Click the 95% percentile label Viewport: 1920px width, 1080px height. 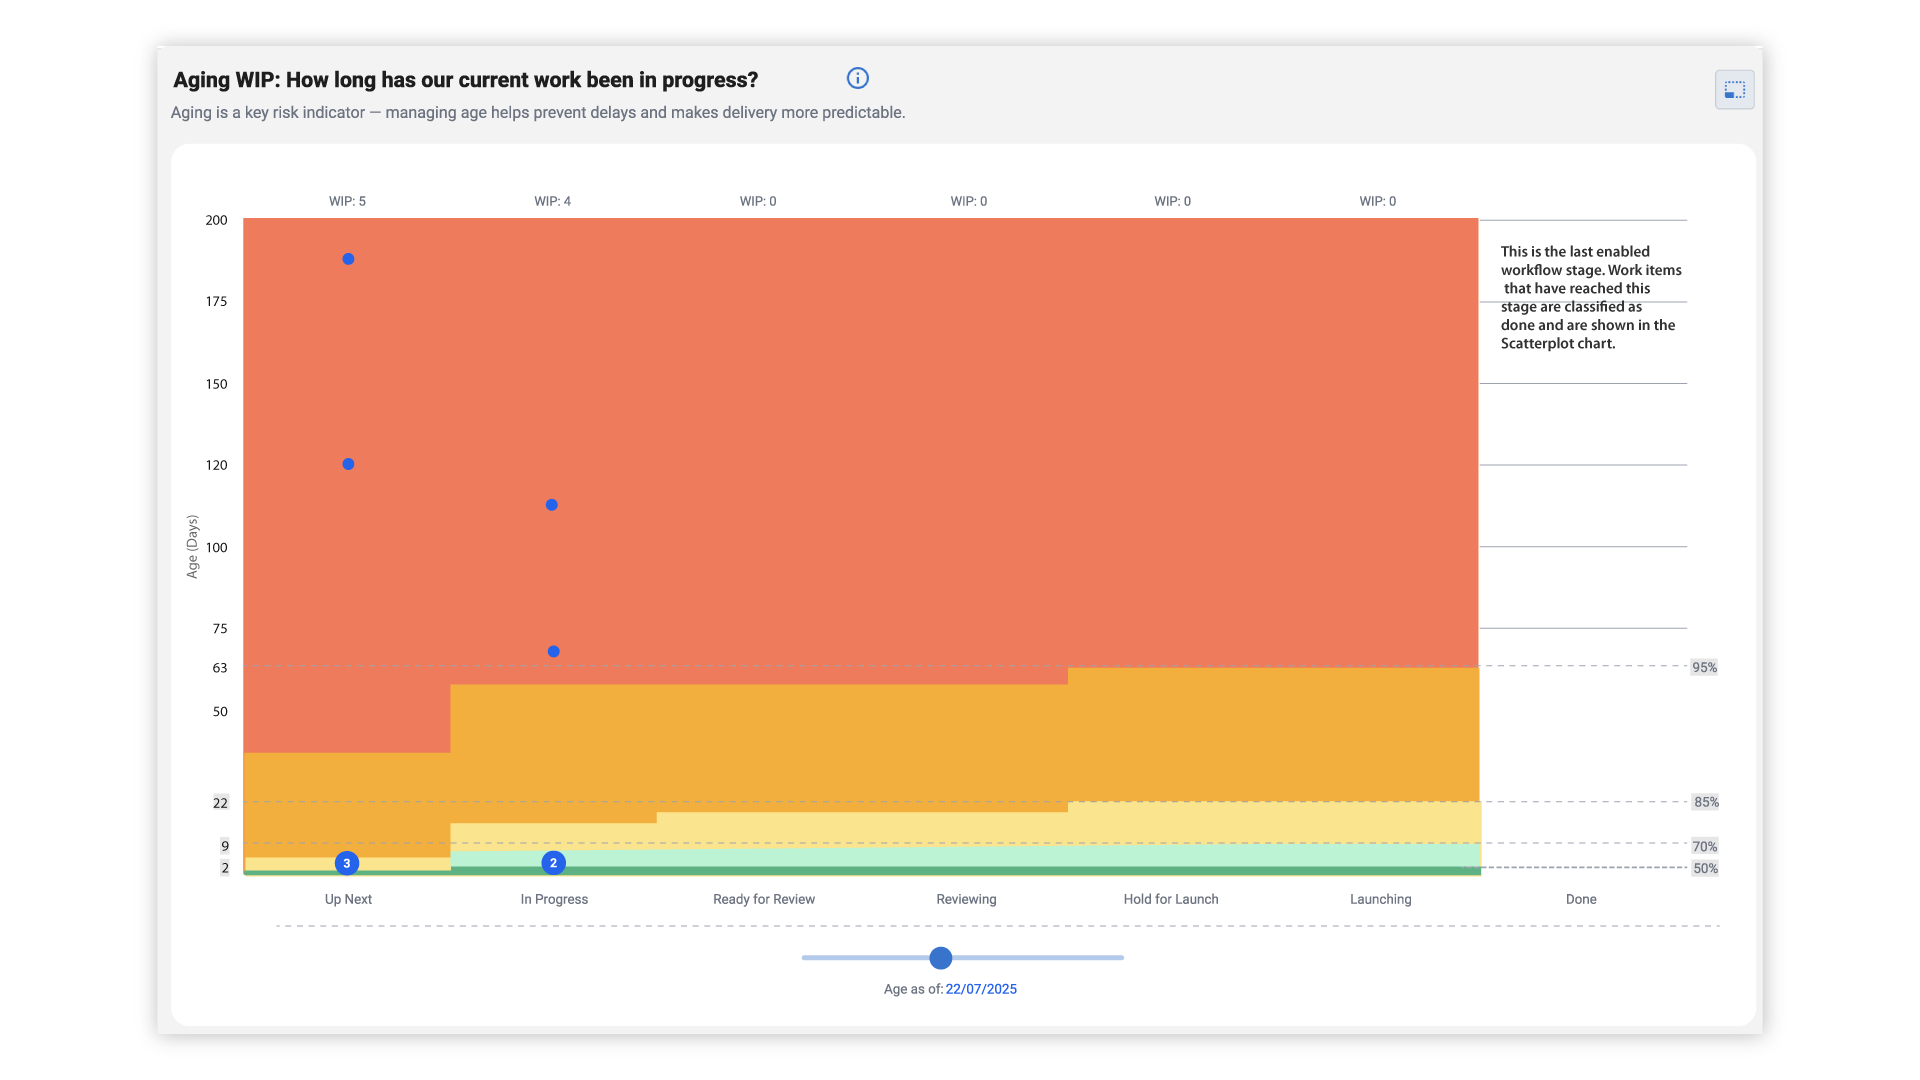point(1704,667)
